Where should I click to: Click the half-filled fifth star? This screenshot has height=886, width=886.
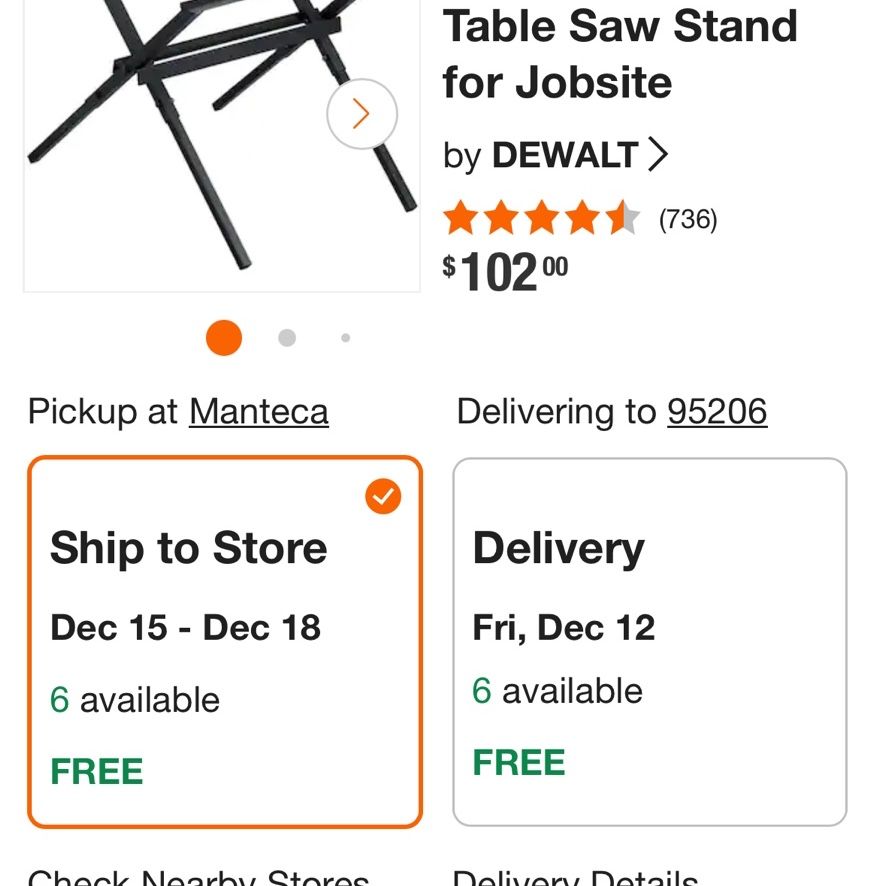coord(624,218)
